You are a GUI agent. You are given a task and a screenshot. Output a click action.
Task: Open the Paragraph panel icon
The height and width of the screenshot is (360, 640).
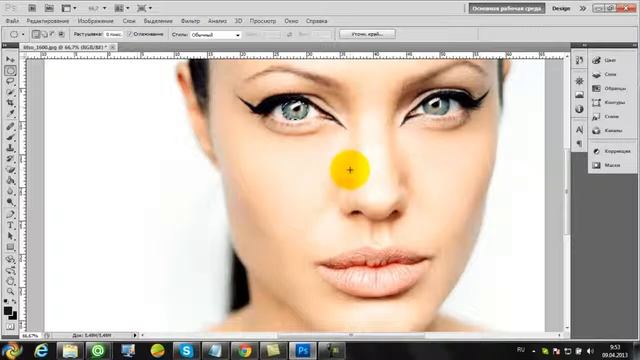579,144
